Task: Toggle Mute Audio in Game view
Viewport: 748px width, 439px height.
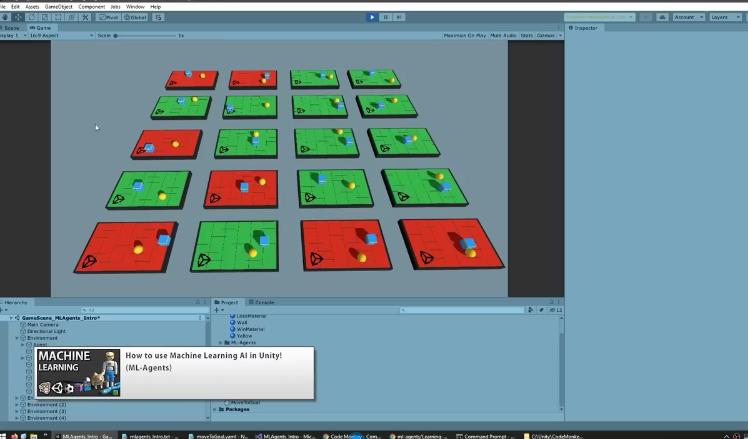Action: click(502, 35)
